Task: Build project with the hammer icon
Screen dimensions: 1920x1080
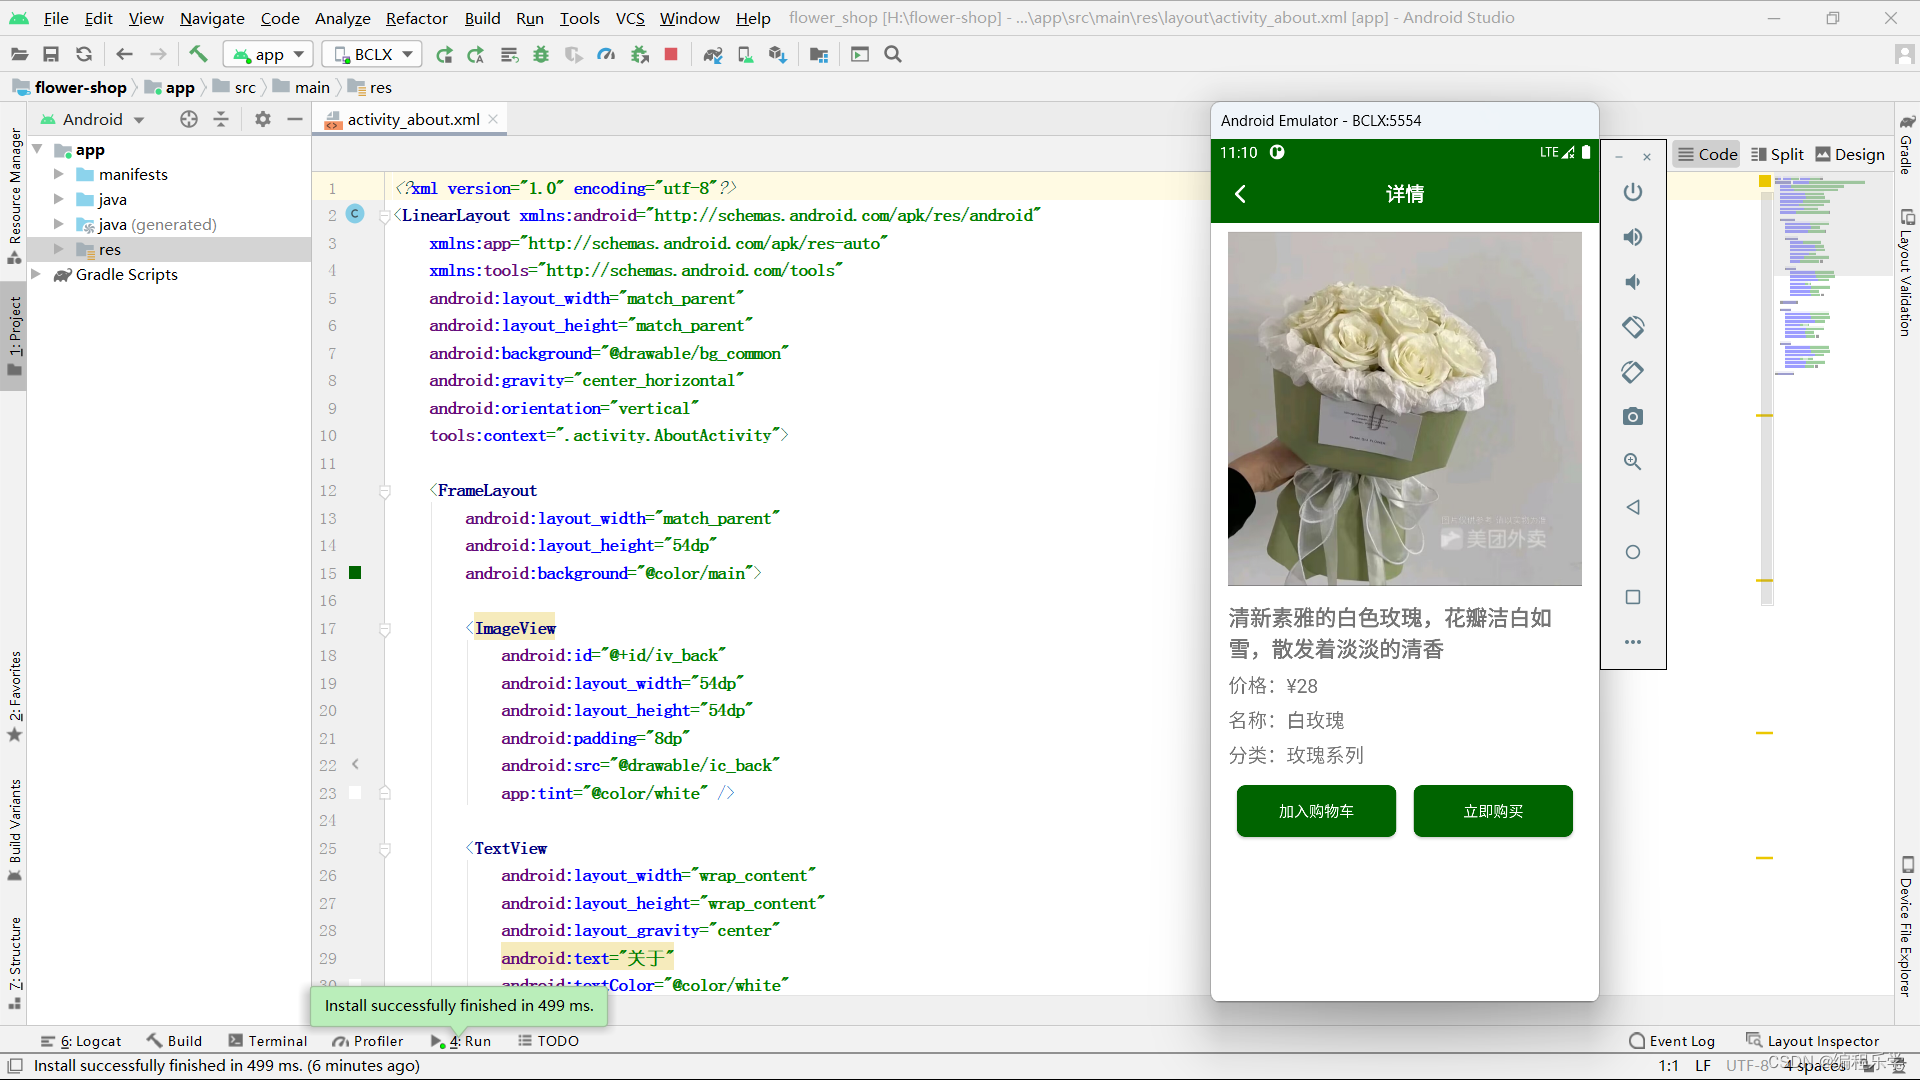Action: point(198,54)
